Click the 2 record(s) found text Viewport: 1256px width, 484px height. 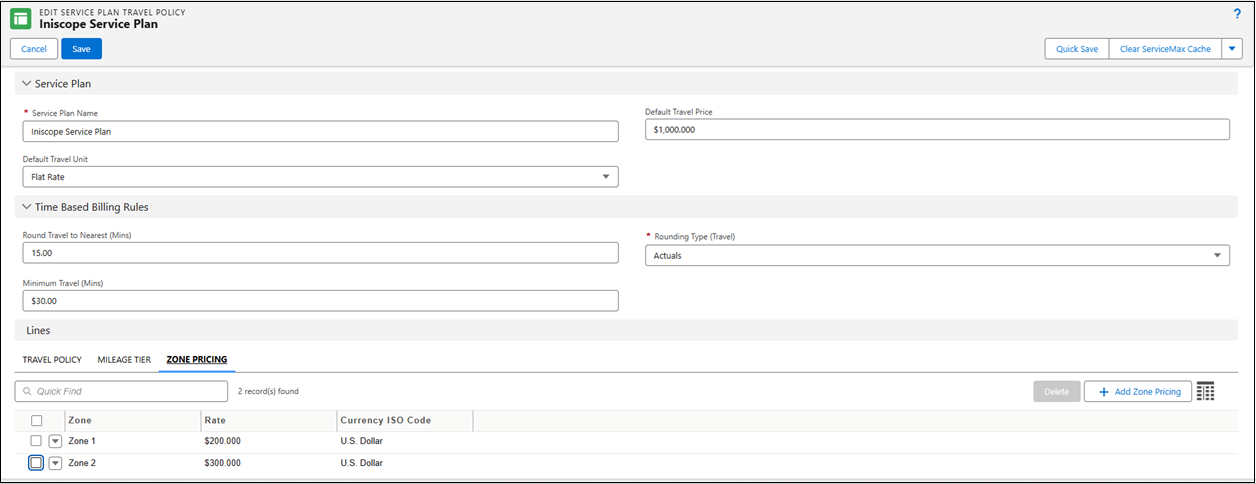click(x=268, y=391)
